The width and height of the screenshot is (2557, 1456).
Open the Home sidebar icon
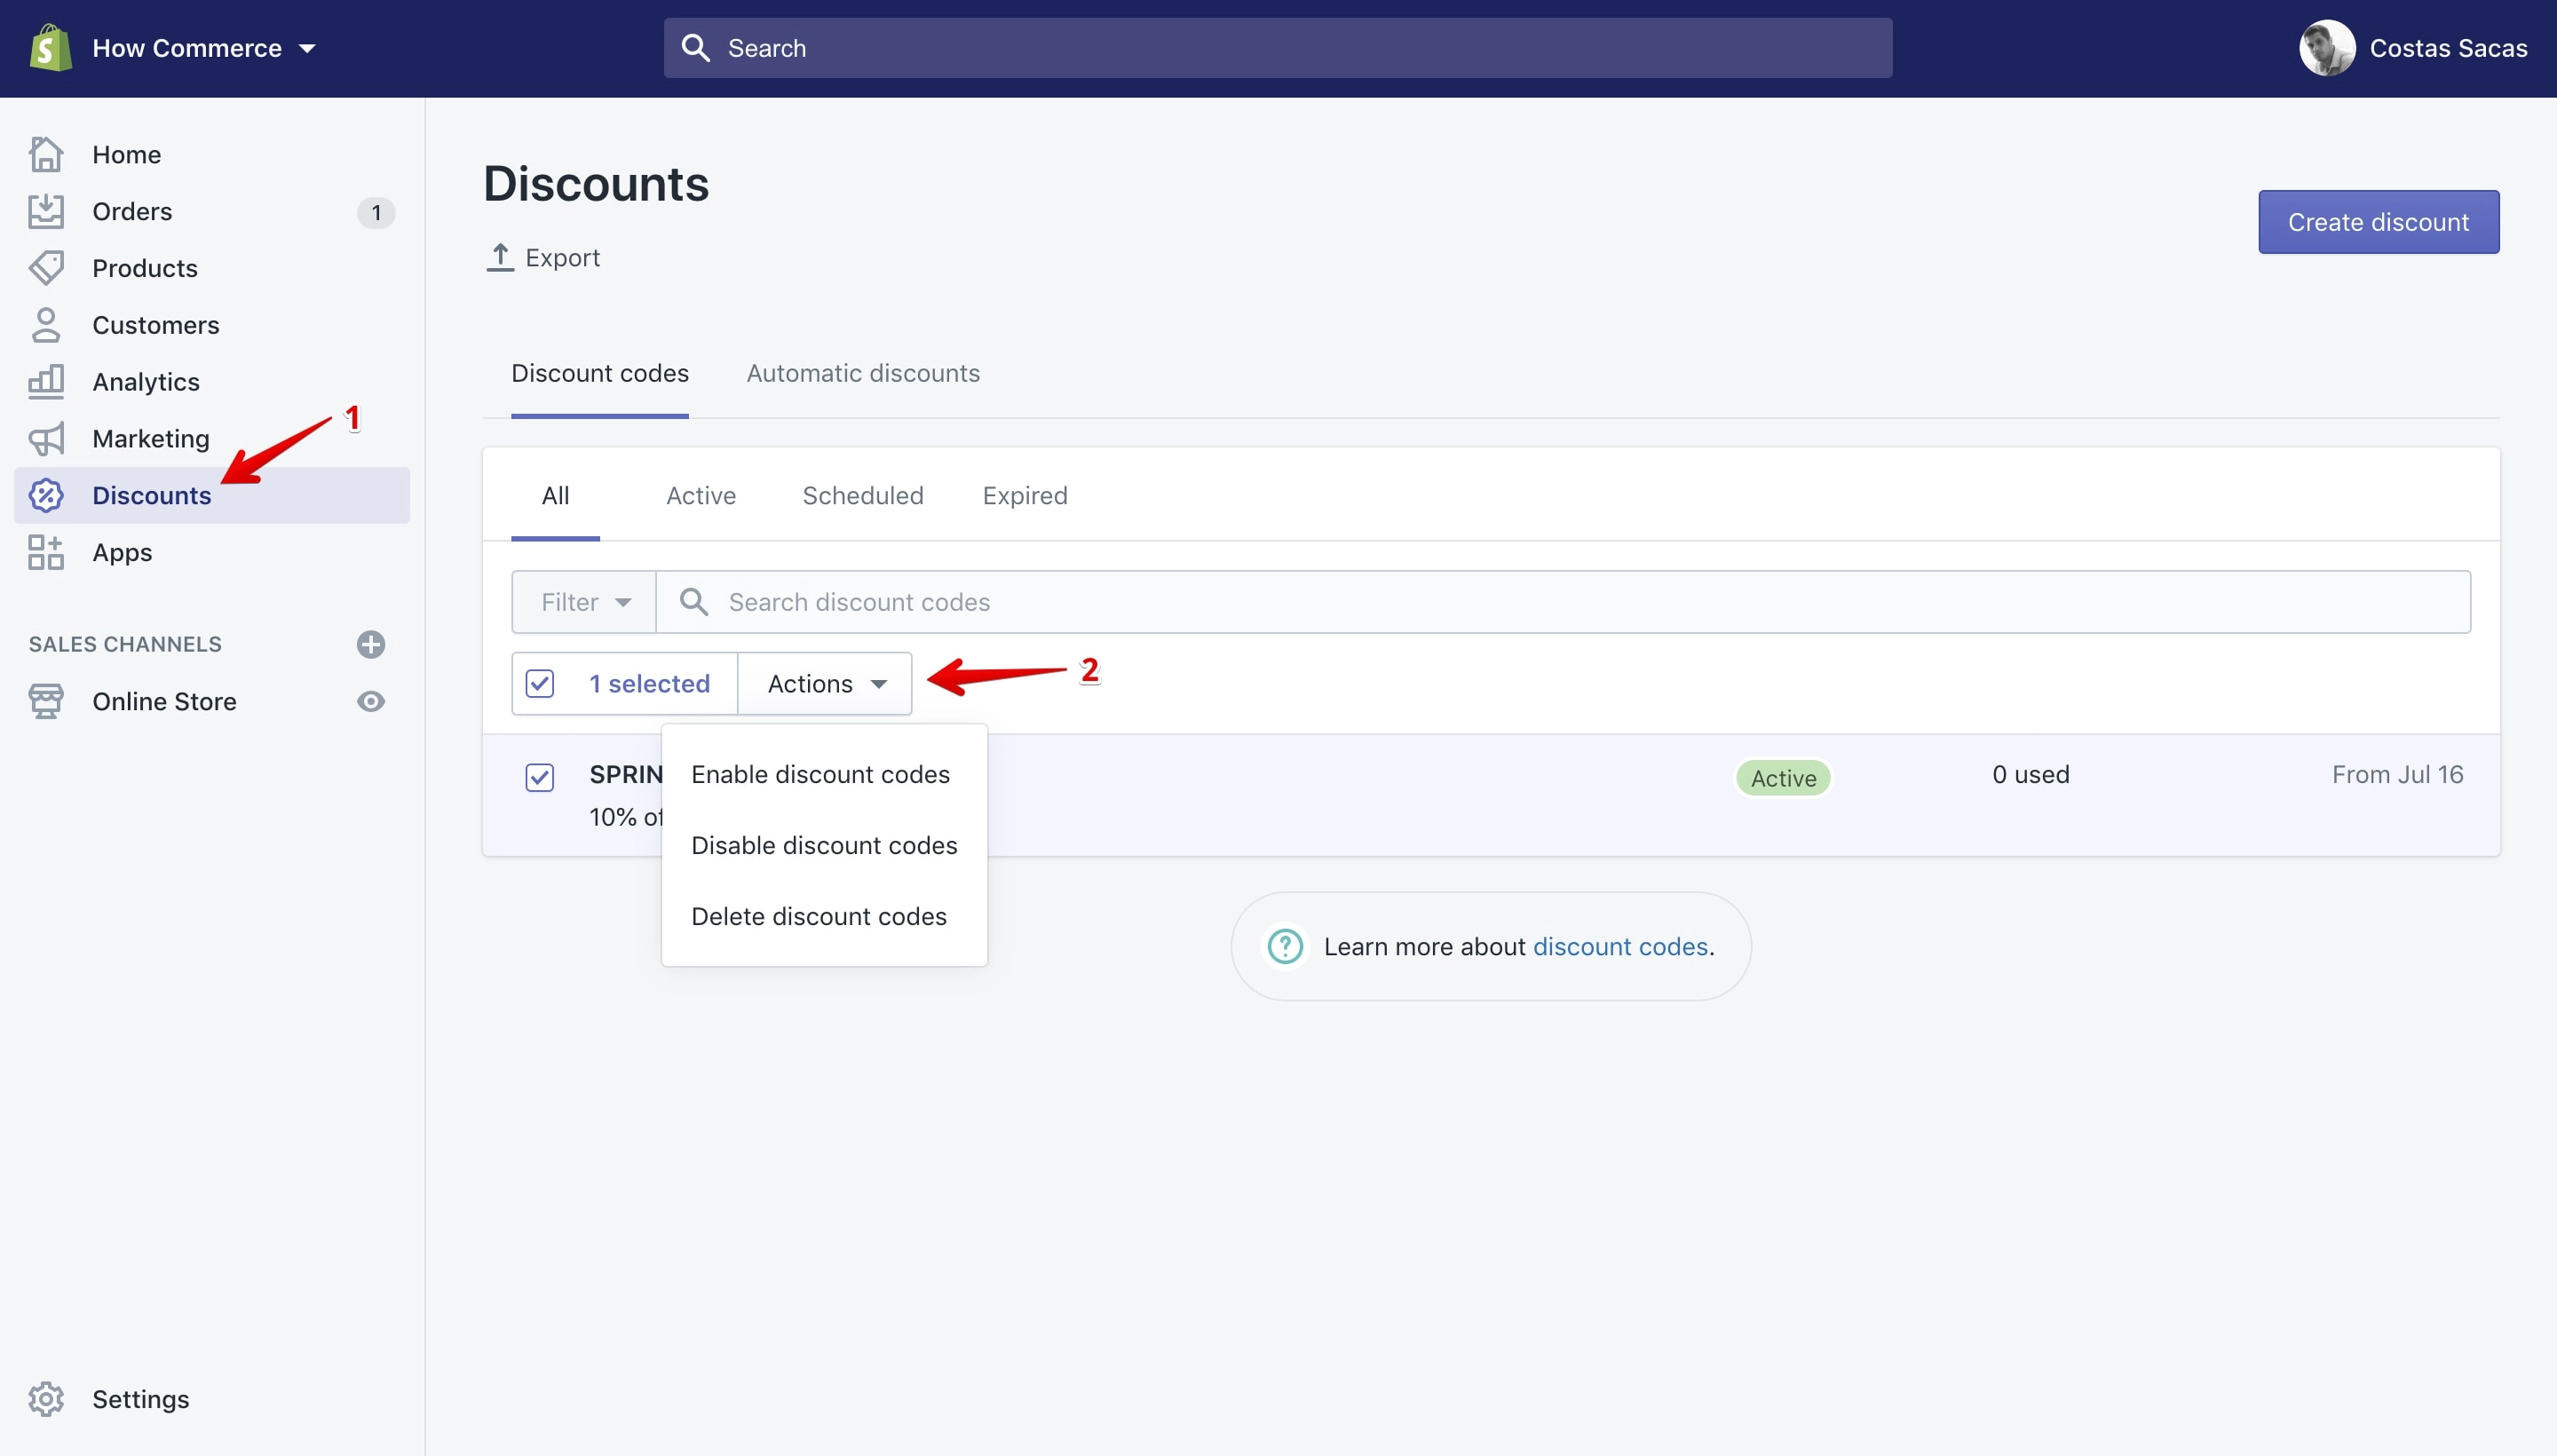coord(46,154)
